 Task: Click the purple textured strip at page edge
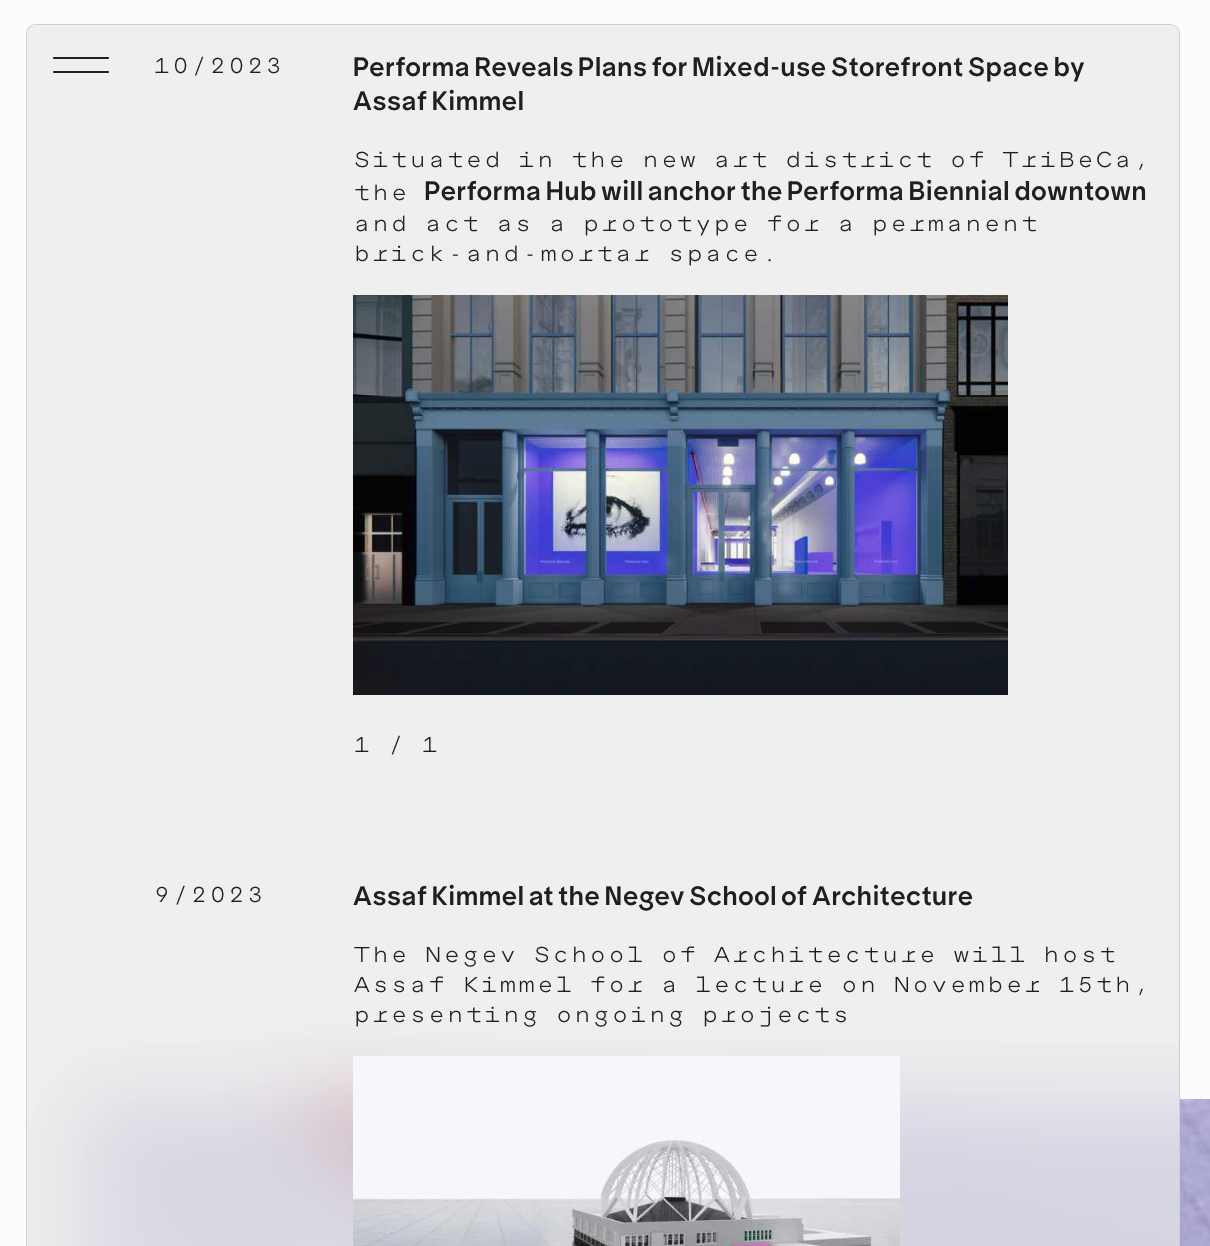click(1195, 1172)
